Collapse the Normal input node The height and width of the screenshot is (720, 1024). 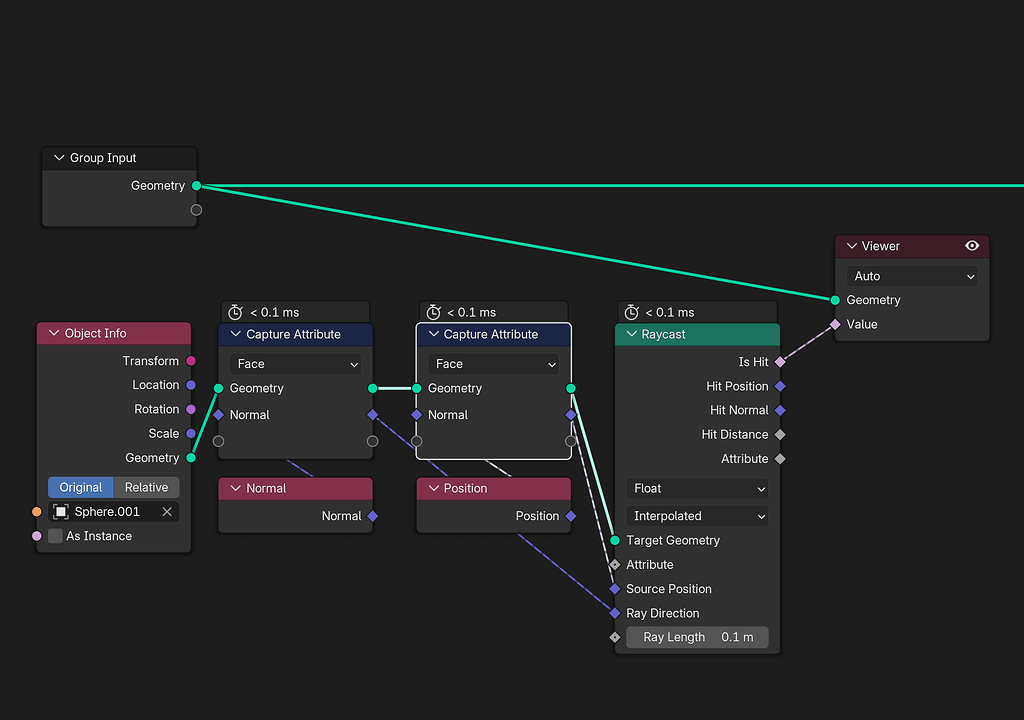pyautogui.click(x=235, y=488)
